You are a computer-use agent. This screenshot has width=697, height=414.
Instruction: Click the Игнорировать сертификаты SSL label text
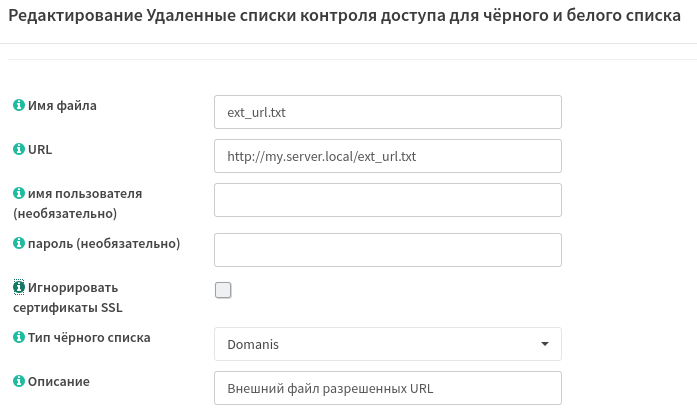[68, 297]
